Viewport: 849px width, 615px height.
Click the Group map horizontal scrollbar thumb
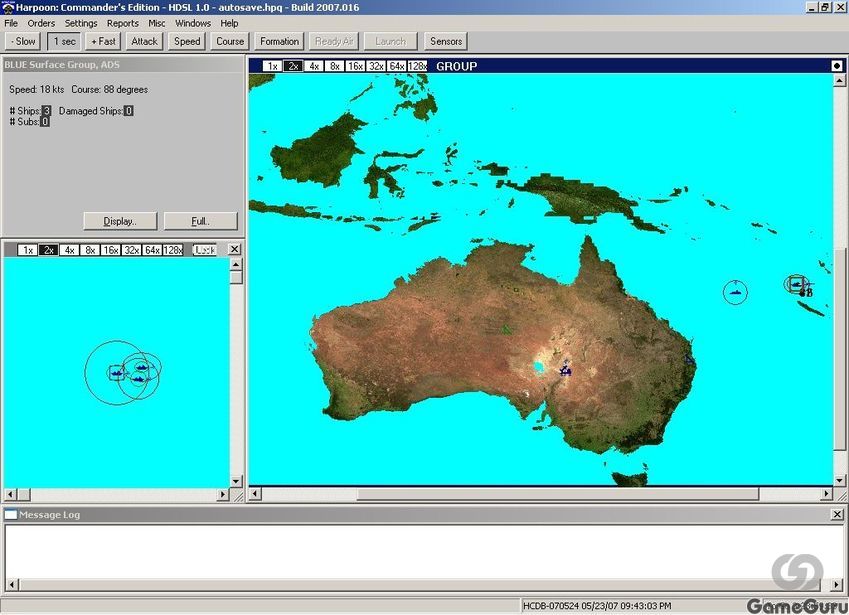558,494
